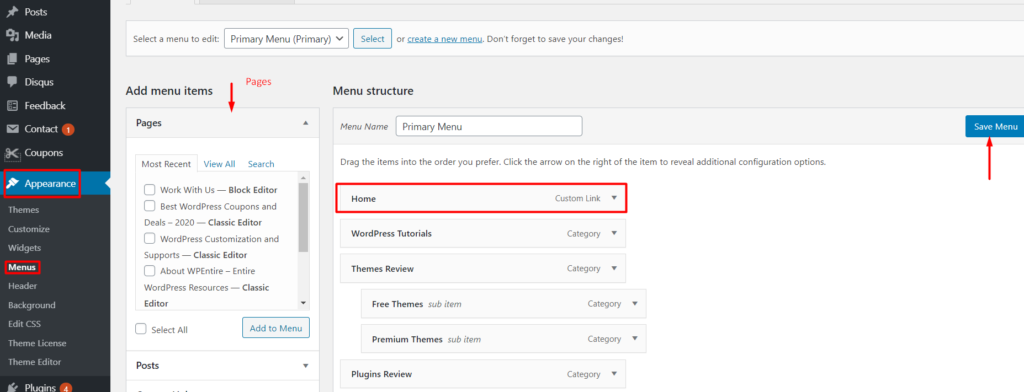Open Edit CSS under Appearance
1024x392 pixels.
click(25, 324)
